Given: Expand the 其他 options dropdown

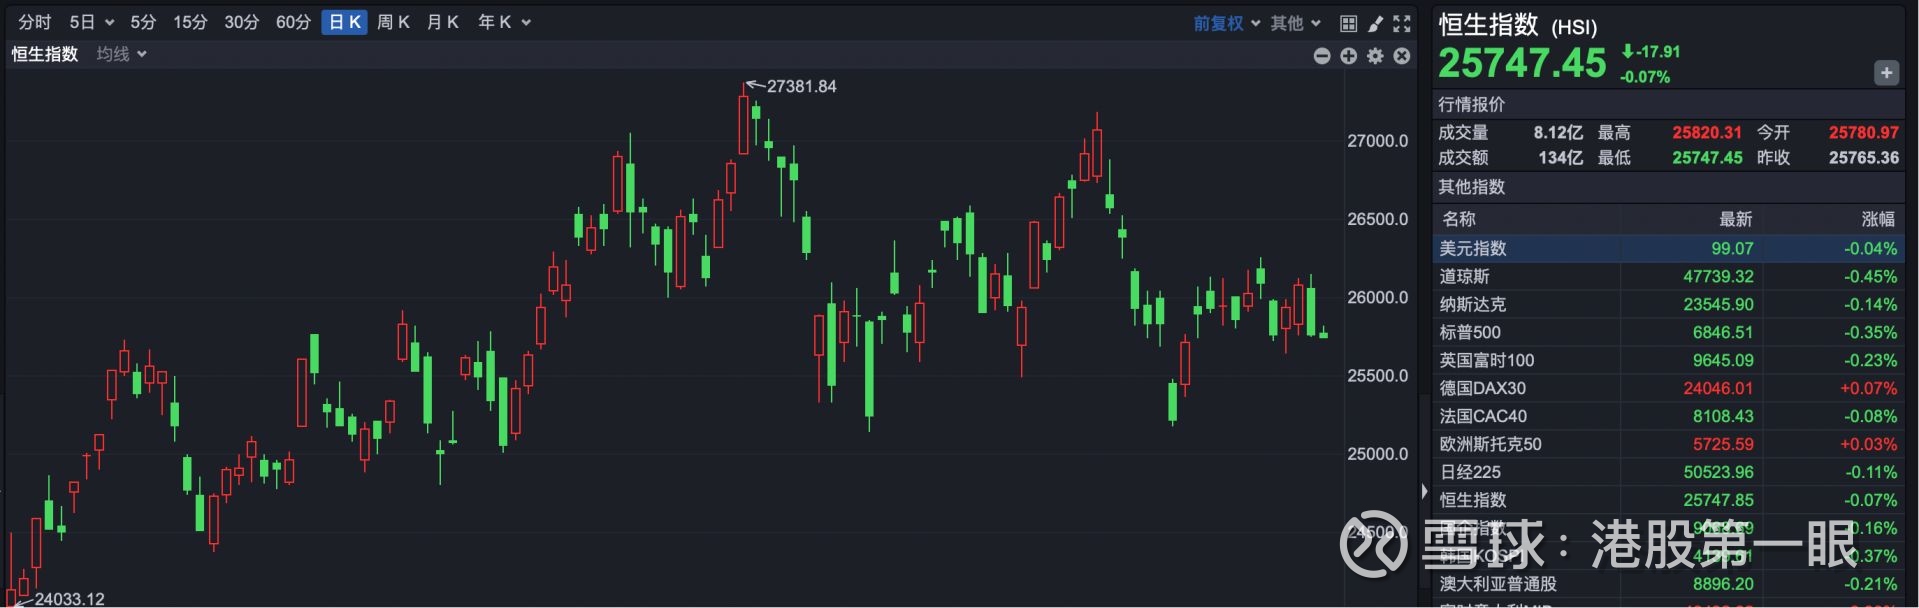Looking at the screenshot, I should click(x=1295, y=23).
